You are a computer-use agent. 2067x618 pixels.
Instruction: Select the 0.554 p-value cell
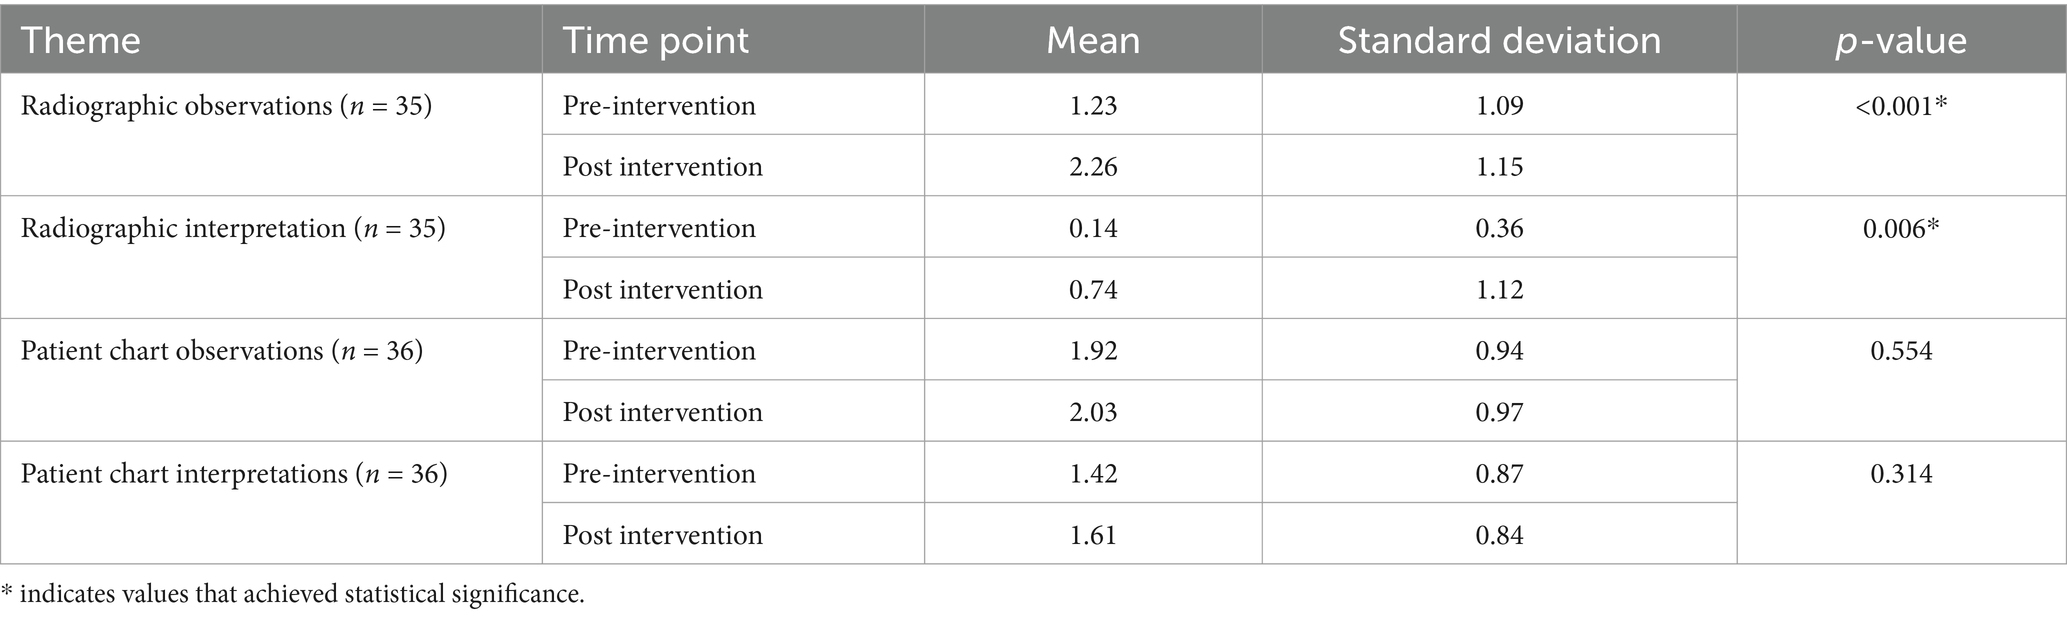tap(1901, 380)
